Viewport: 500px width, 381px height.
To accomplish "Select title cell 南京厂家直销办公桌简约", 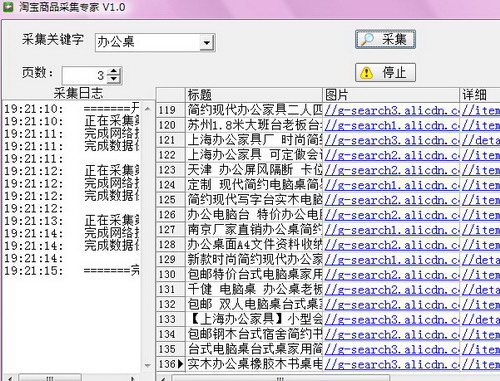I will point(254,230).
